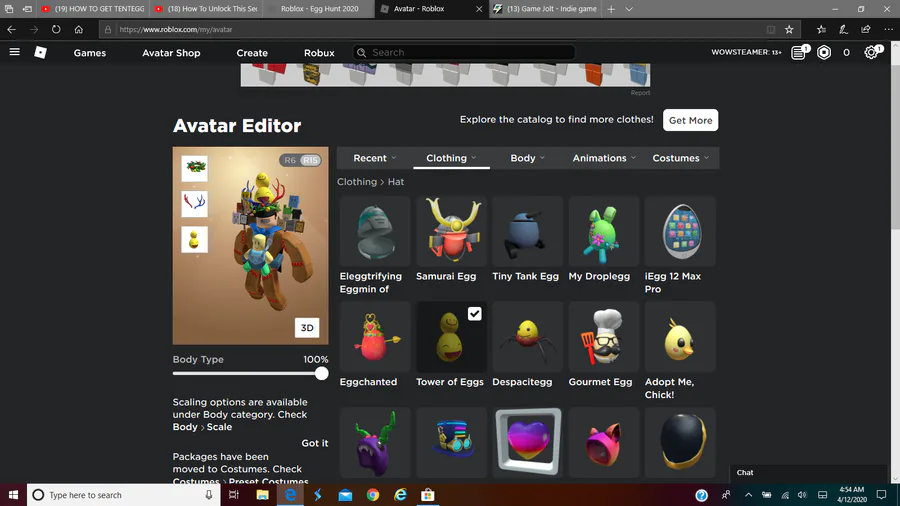Open a new browser tab with plus icon
This screenshot has height=506, width=900.
tap(611, 9)
